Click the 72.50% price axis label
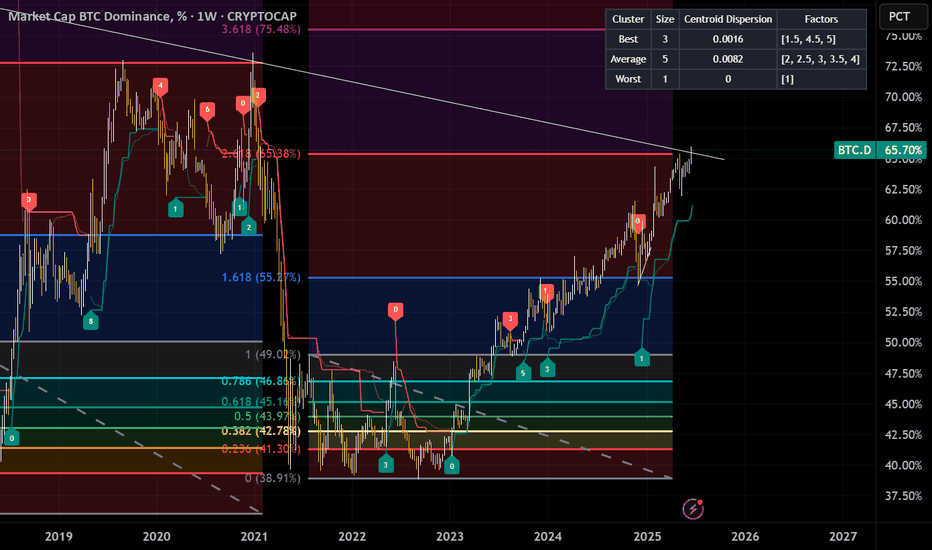932x550 pixels. [x=903, y=66]
